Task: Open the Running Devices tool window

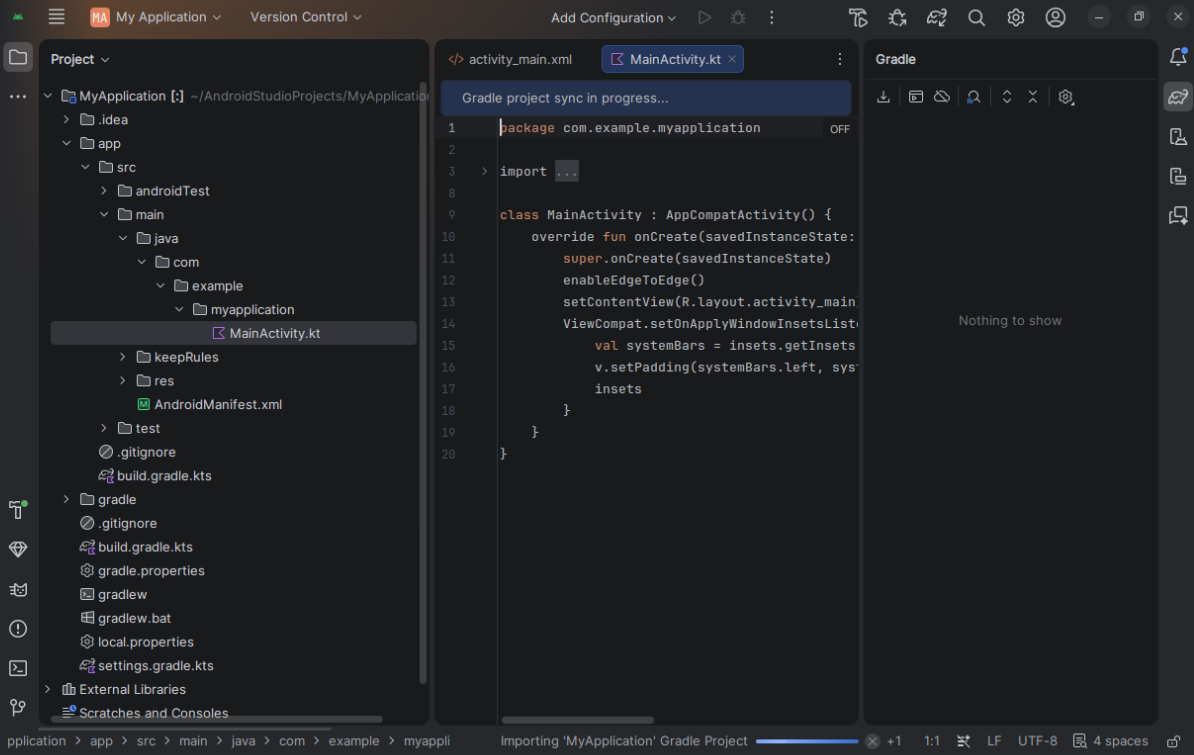Action: pos(1178,176)
